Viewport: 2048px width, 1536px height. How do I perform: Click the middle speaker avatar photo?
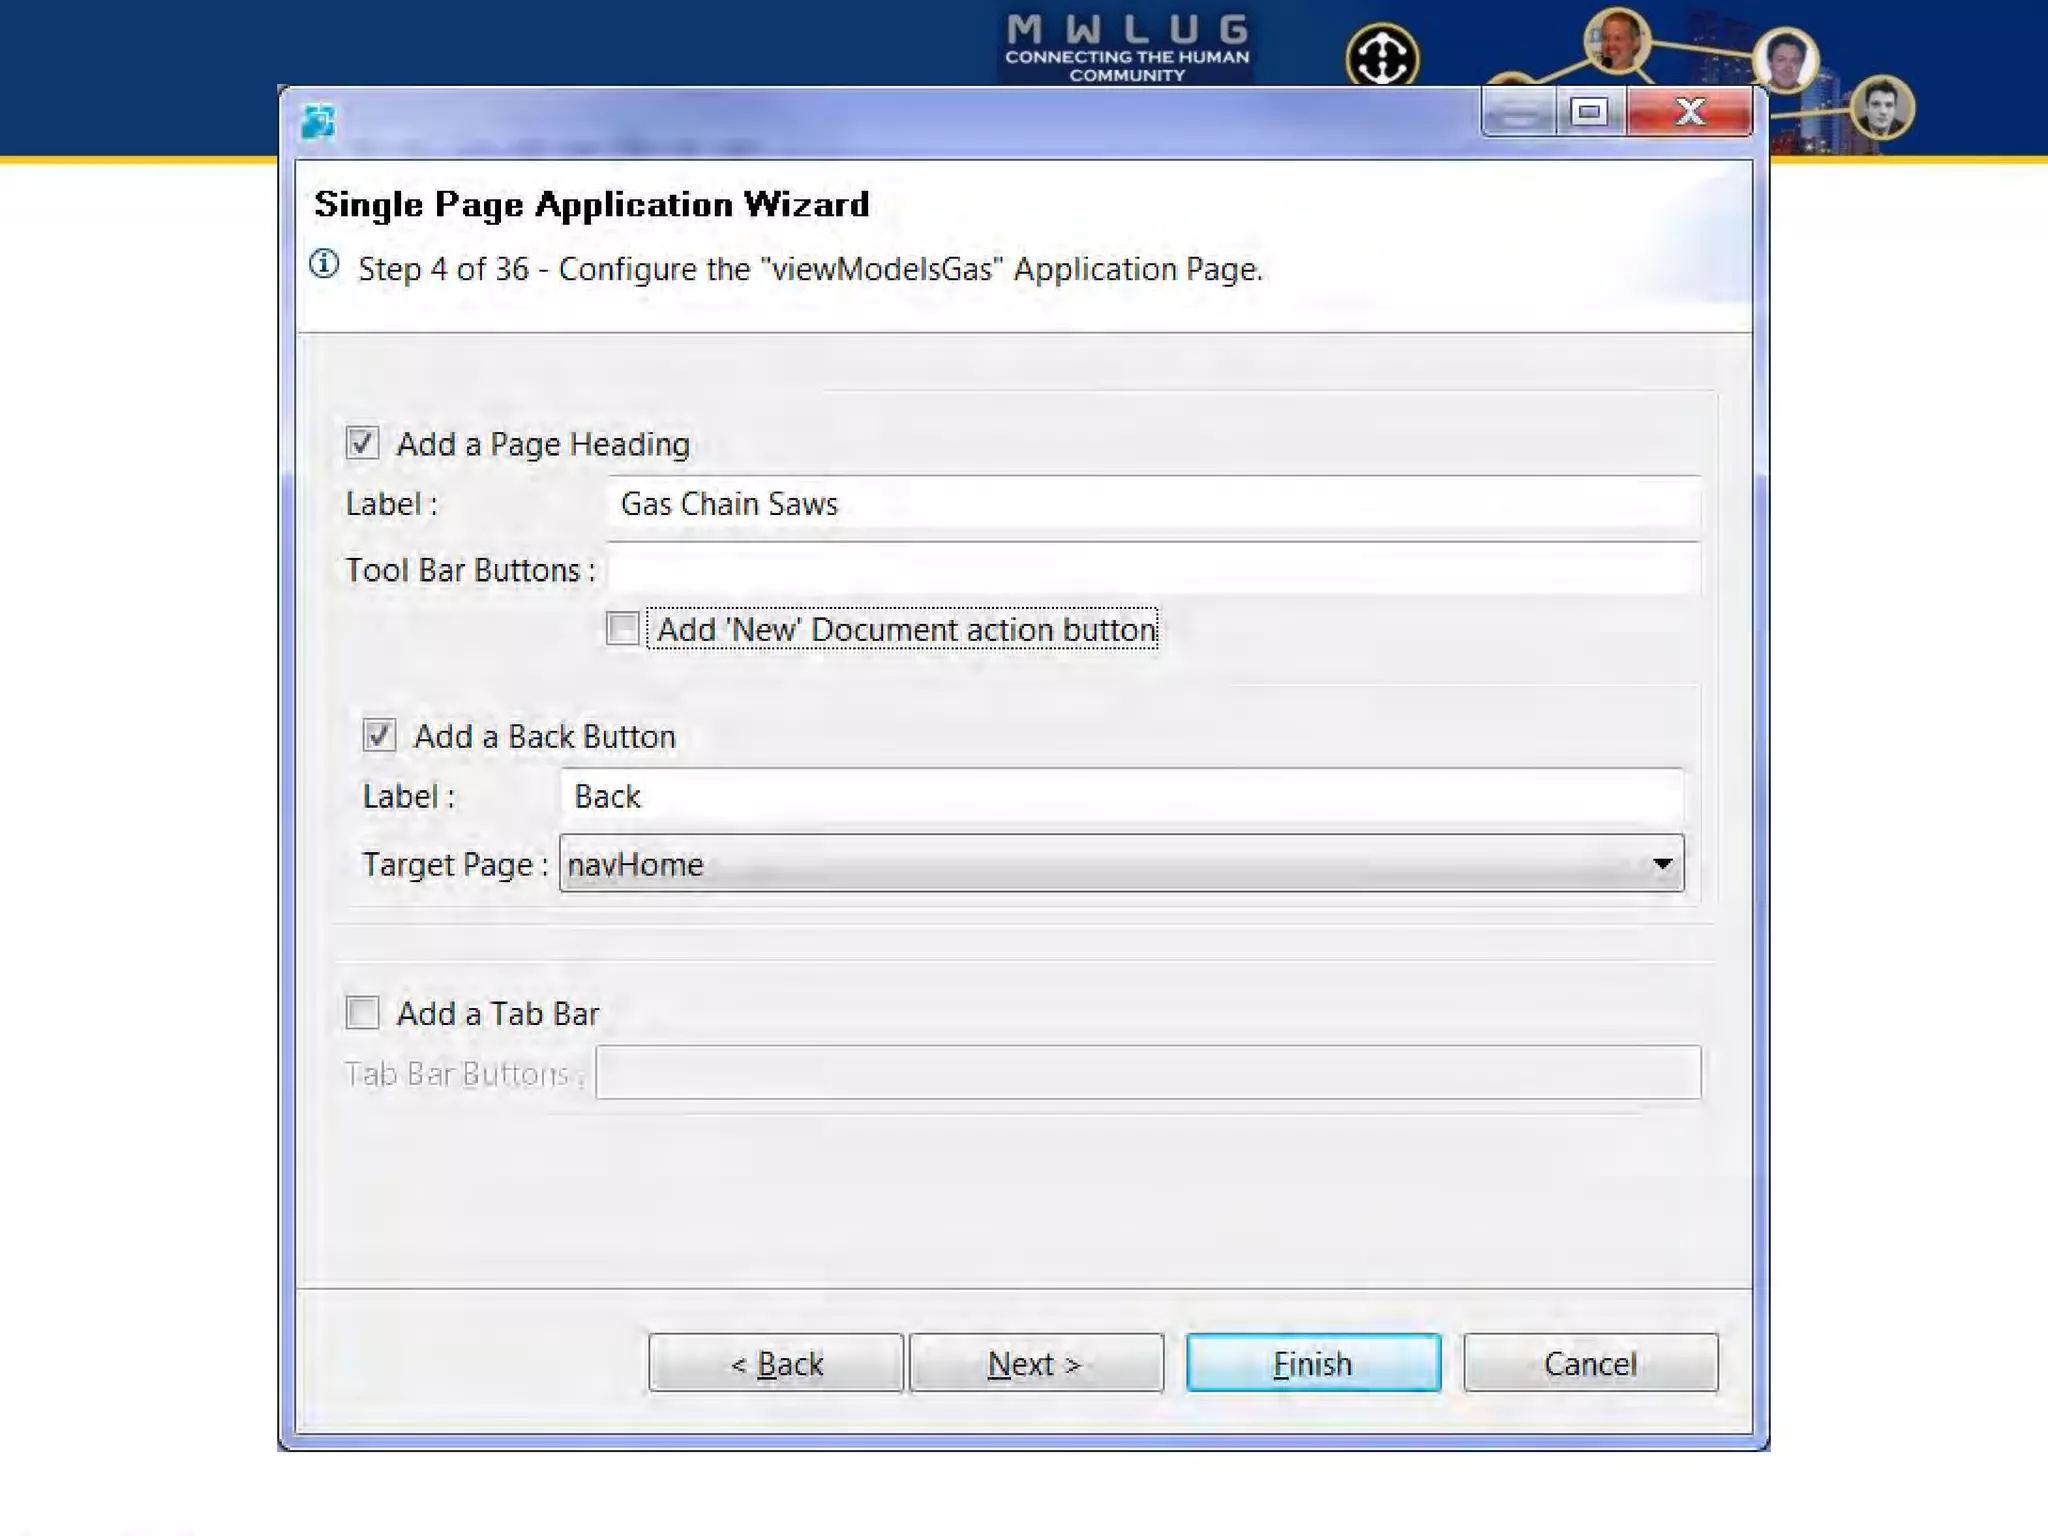[x=1785, y=60]
